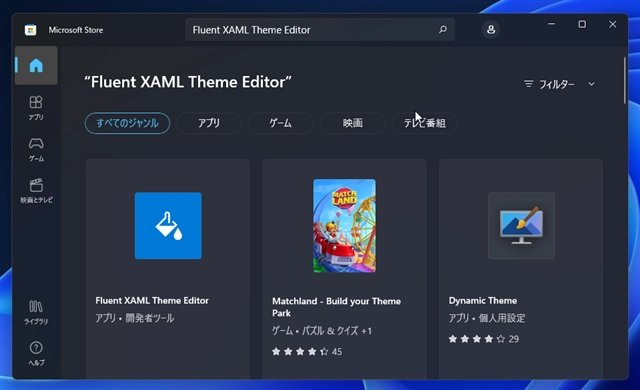Image resolution: width=640 pixels, height=390 pixels.
Task: Open the ライブラリ in sidebar
Action: tap(36, 312)
